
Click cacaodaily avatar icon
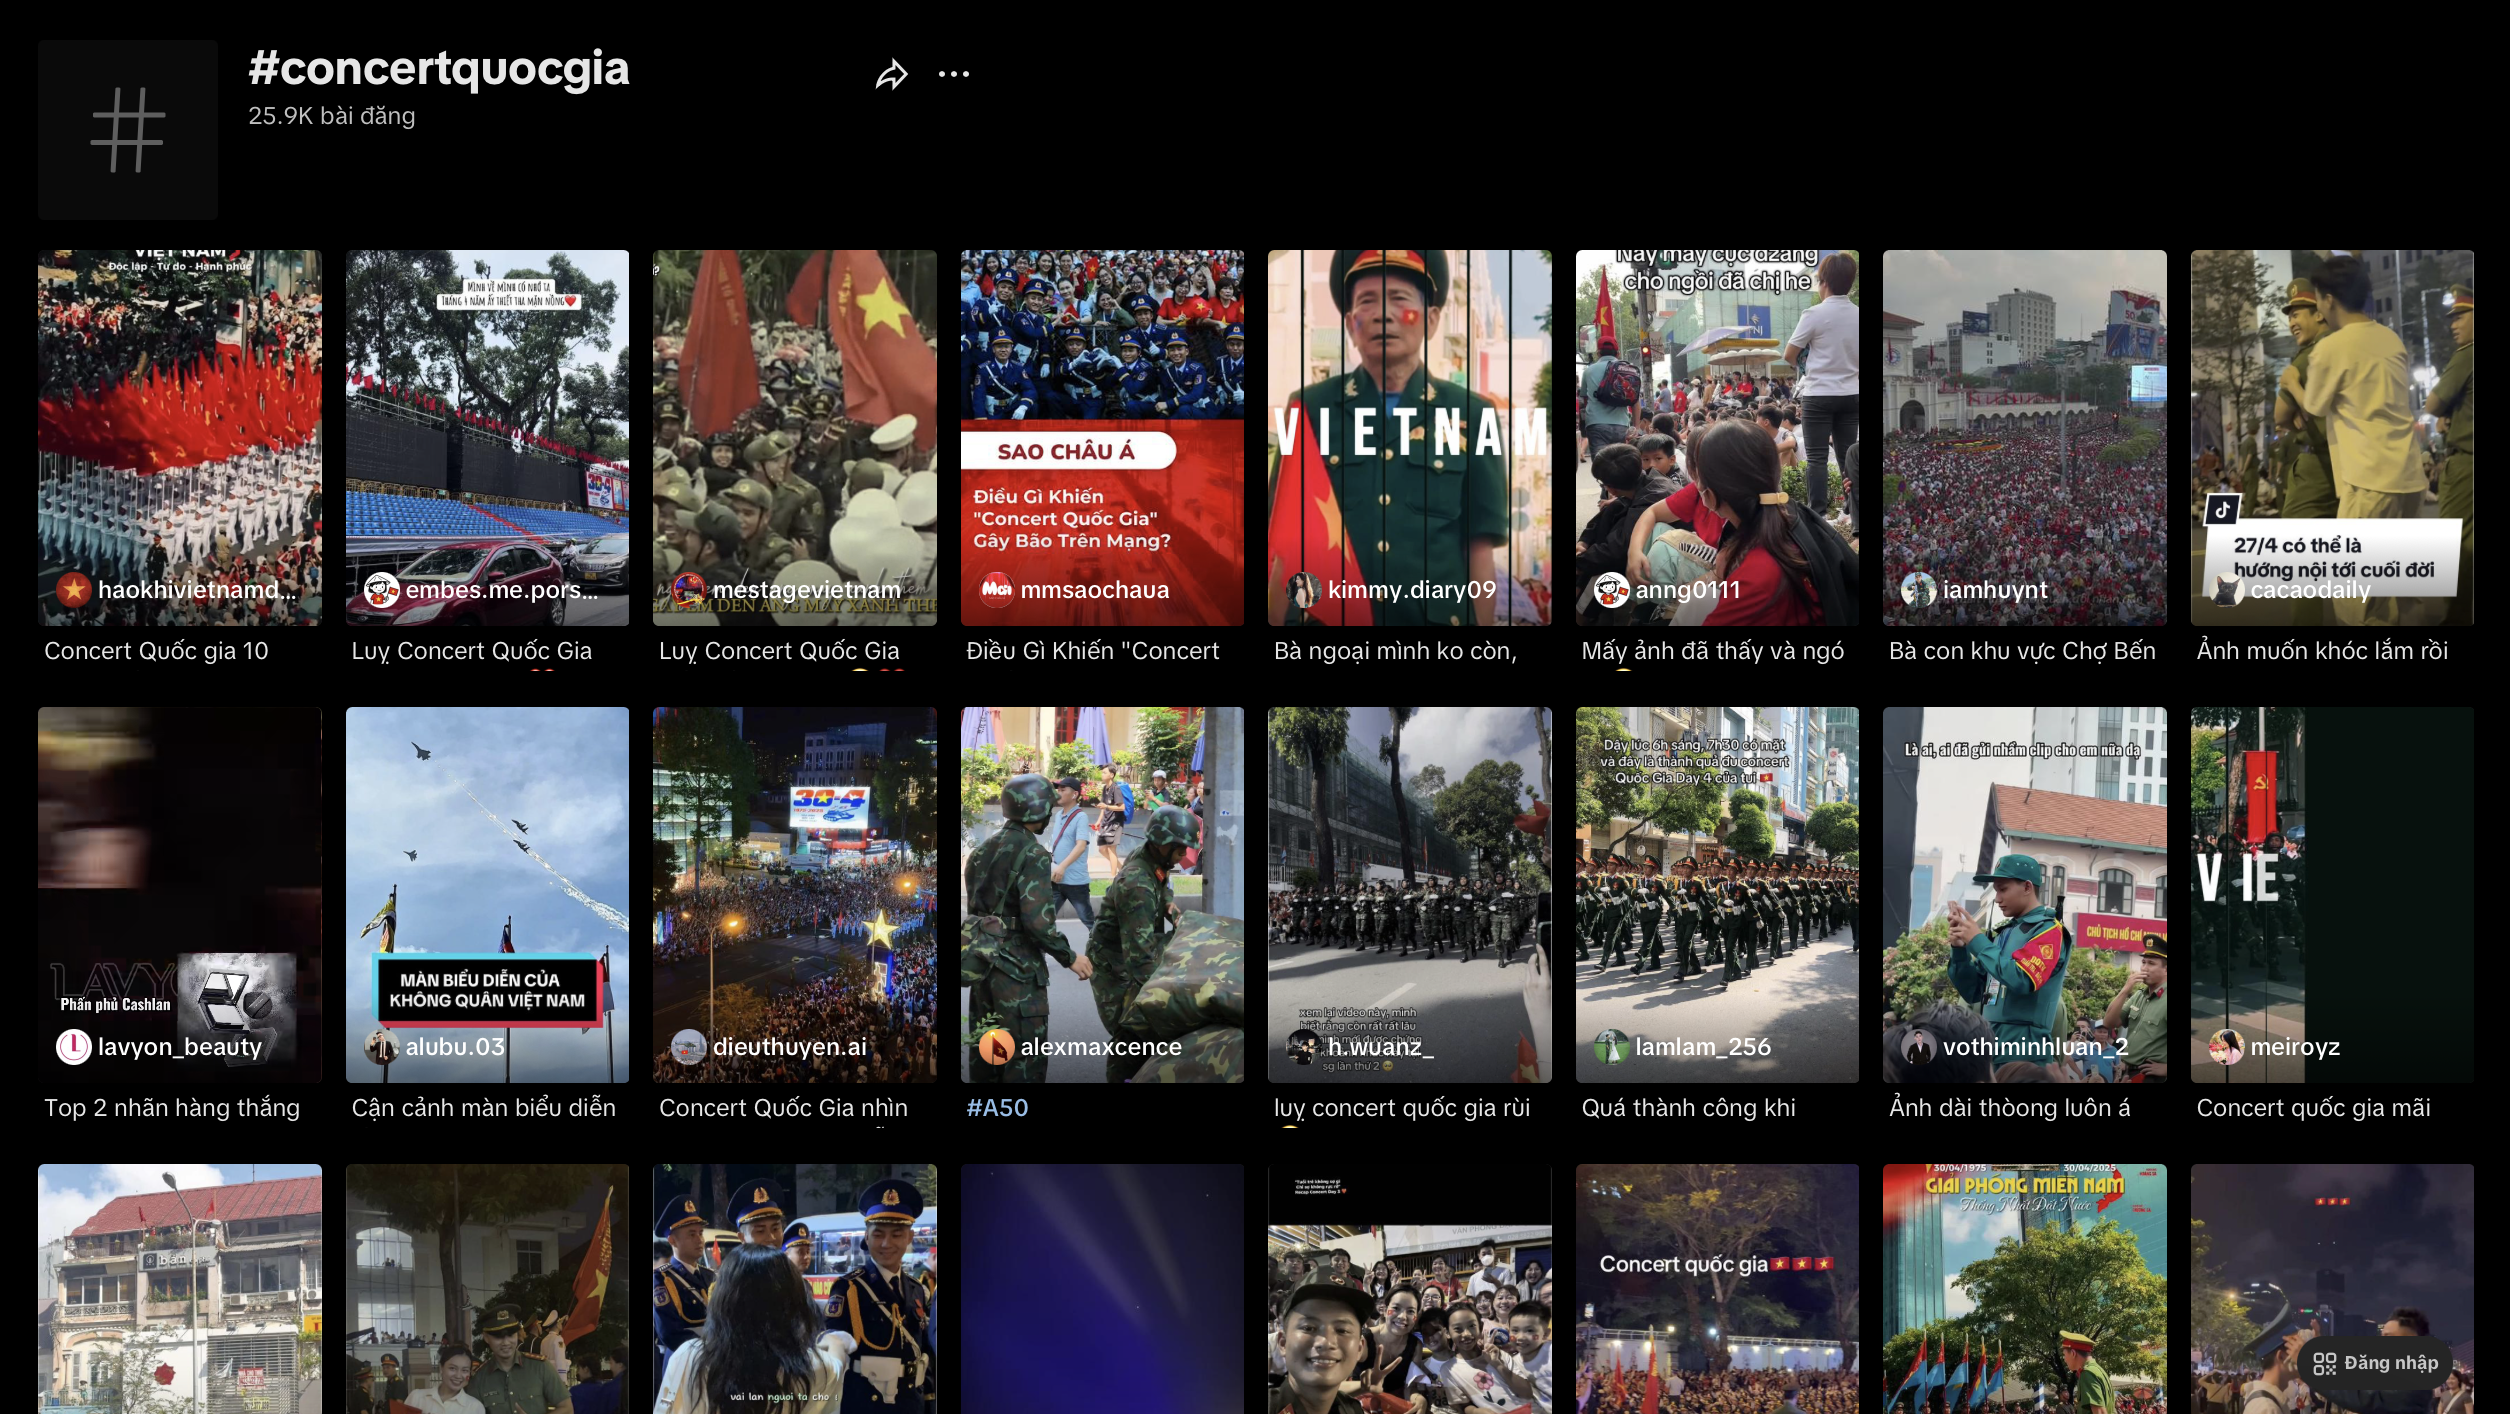2226,590
